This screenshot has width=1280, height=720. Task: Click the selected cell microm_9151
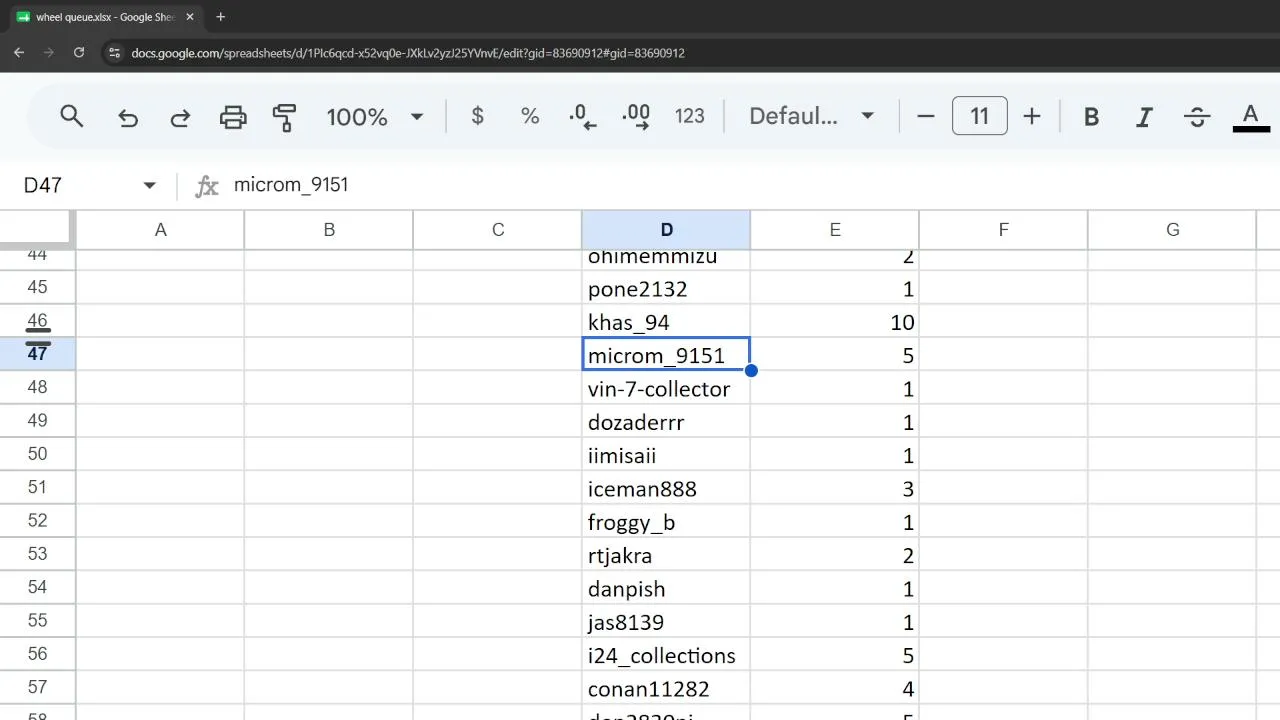[x=666, y=355]
